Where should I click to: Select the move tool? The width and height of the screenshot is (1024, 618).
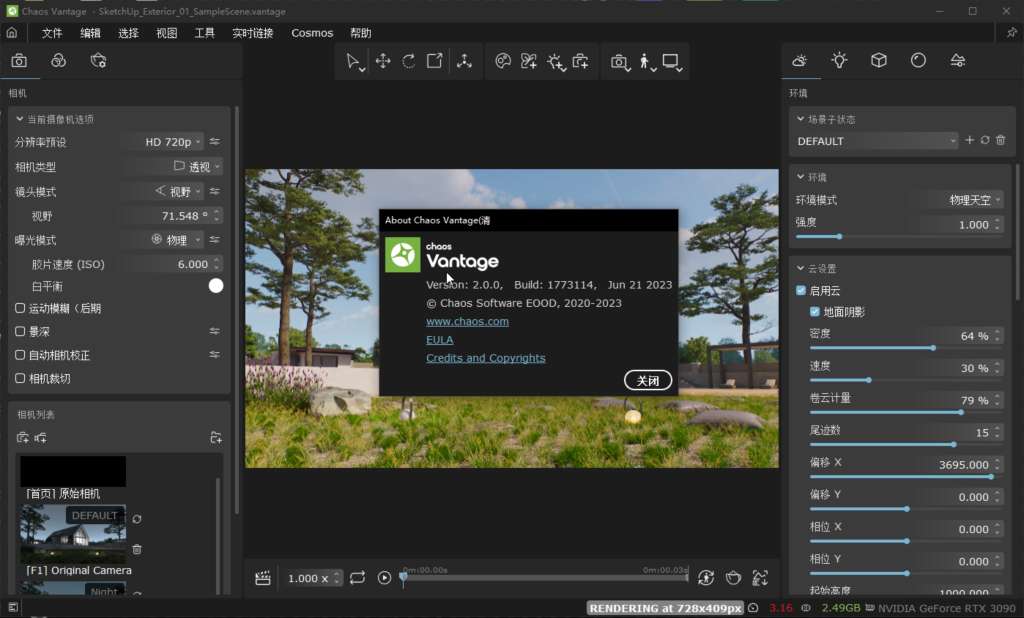click(383, 61)
